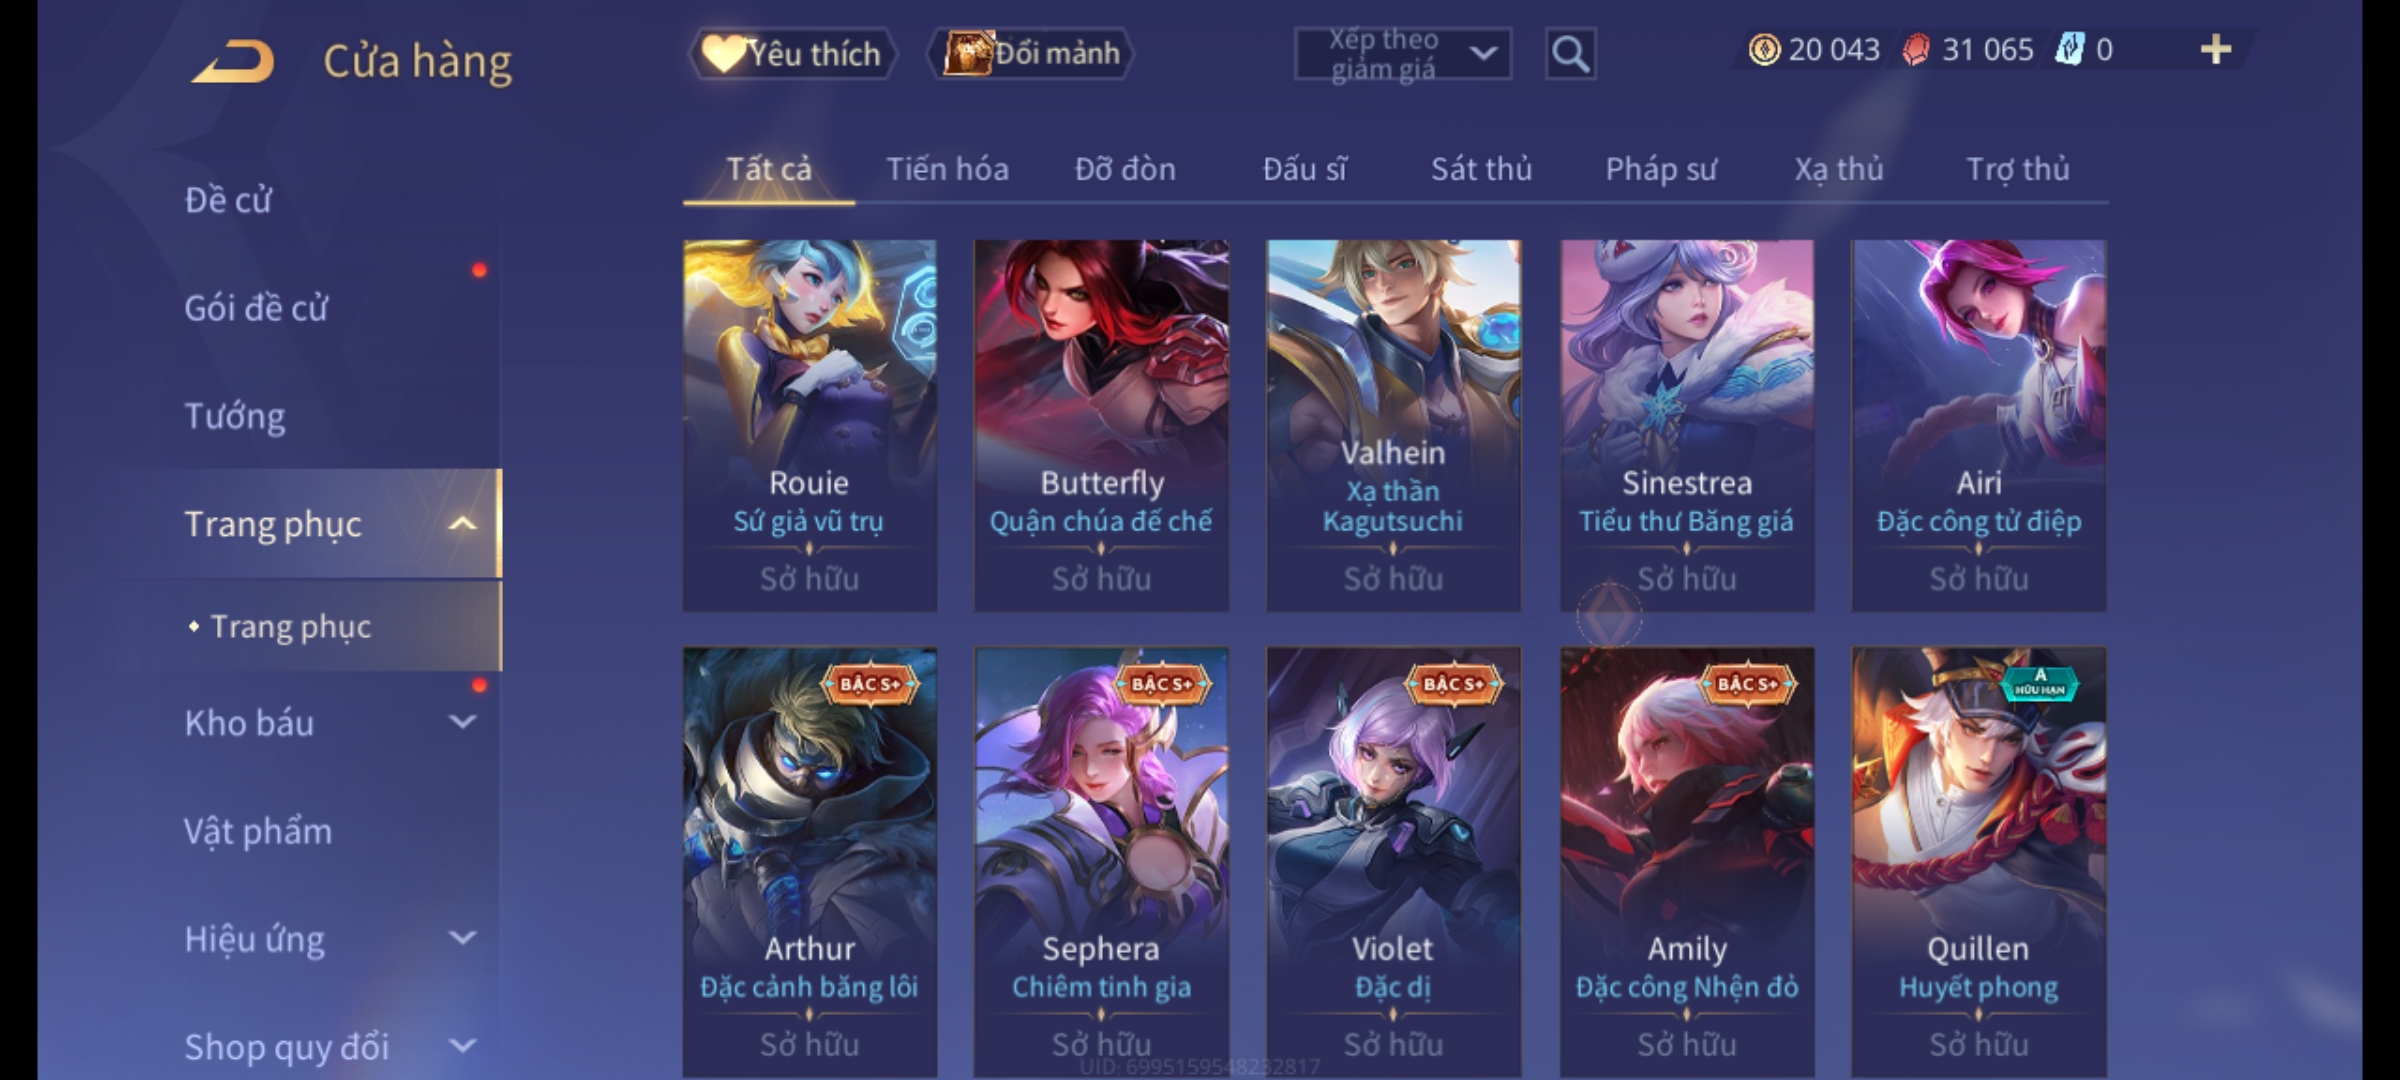Select the Tiến hóa tab
2400x1080 pixels.
point(947,169)
